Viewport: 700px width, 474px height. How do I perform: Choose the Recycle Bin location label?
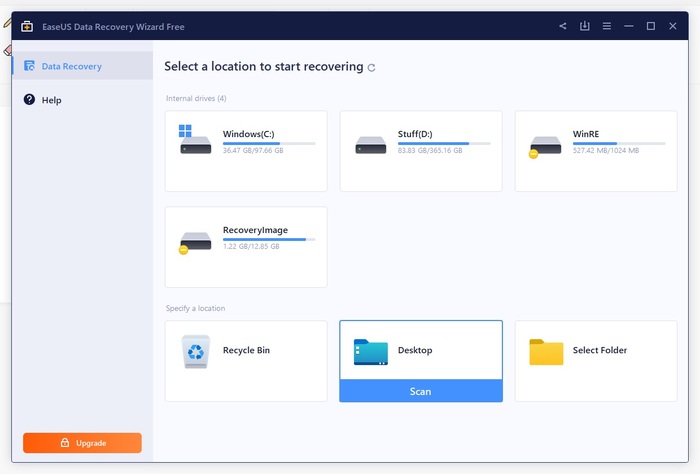246,350
